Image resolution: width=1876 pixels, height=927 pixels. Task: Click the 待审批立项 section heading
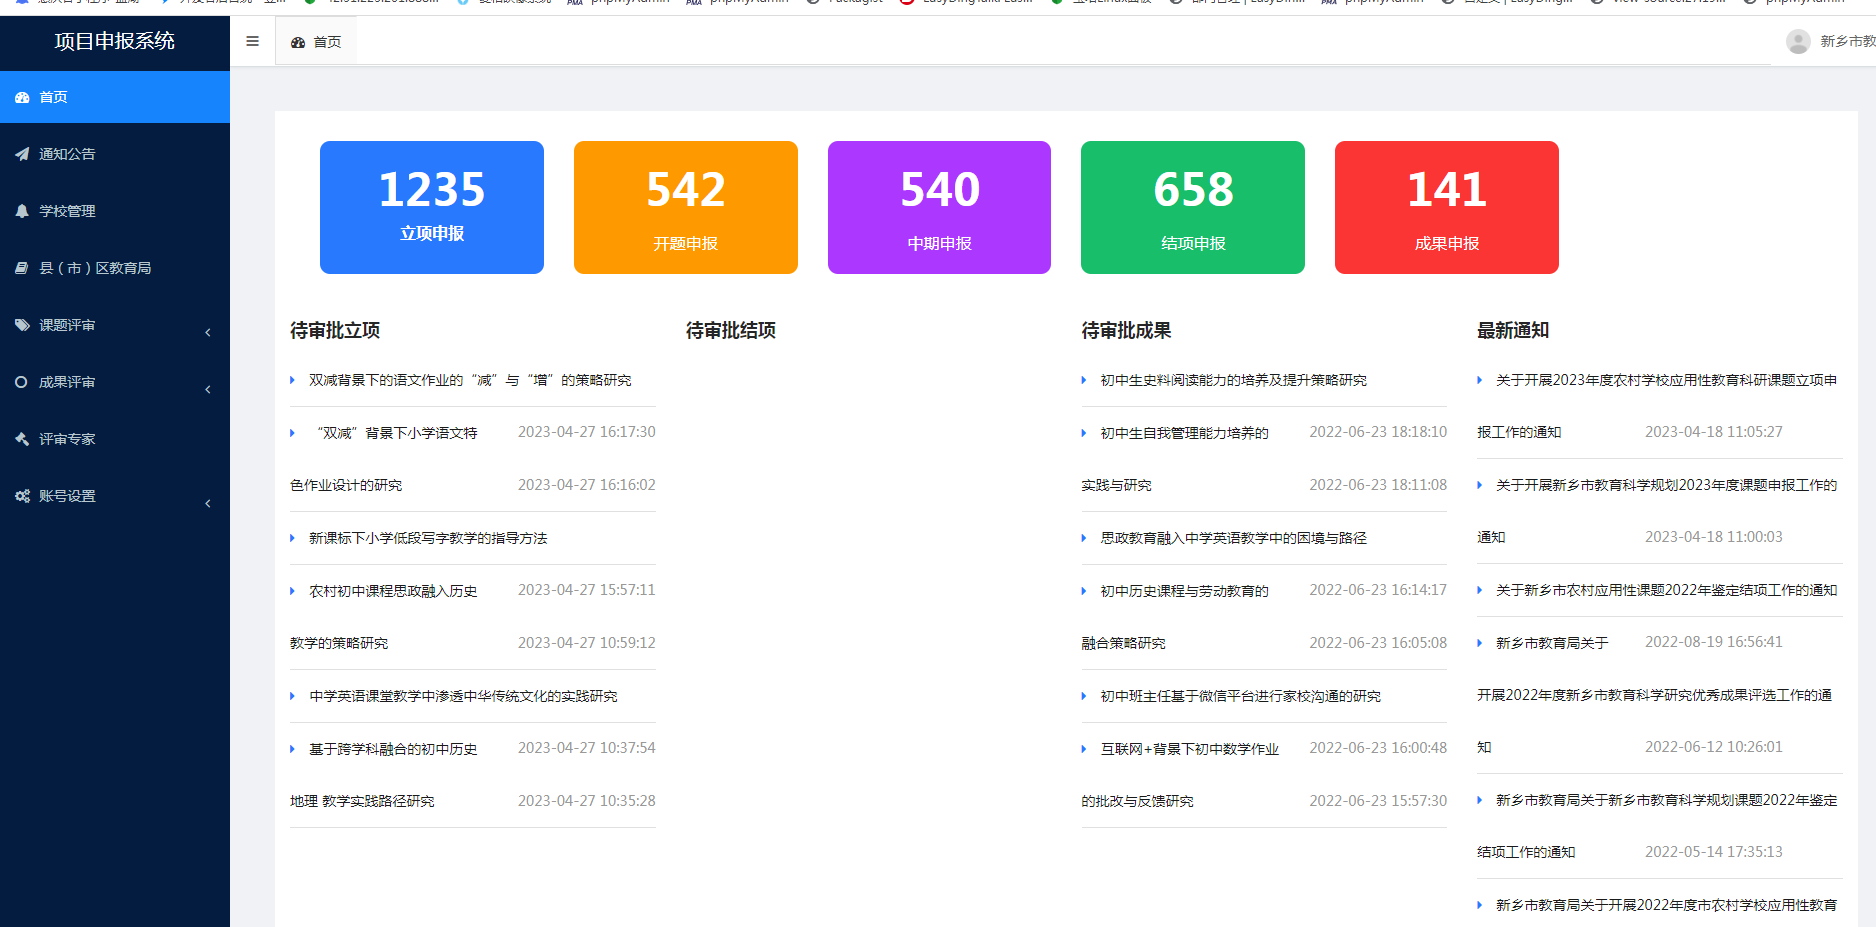pos(335,330)
